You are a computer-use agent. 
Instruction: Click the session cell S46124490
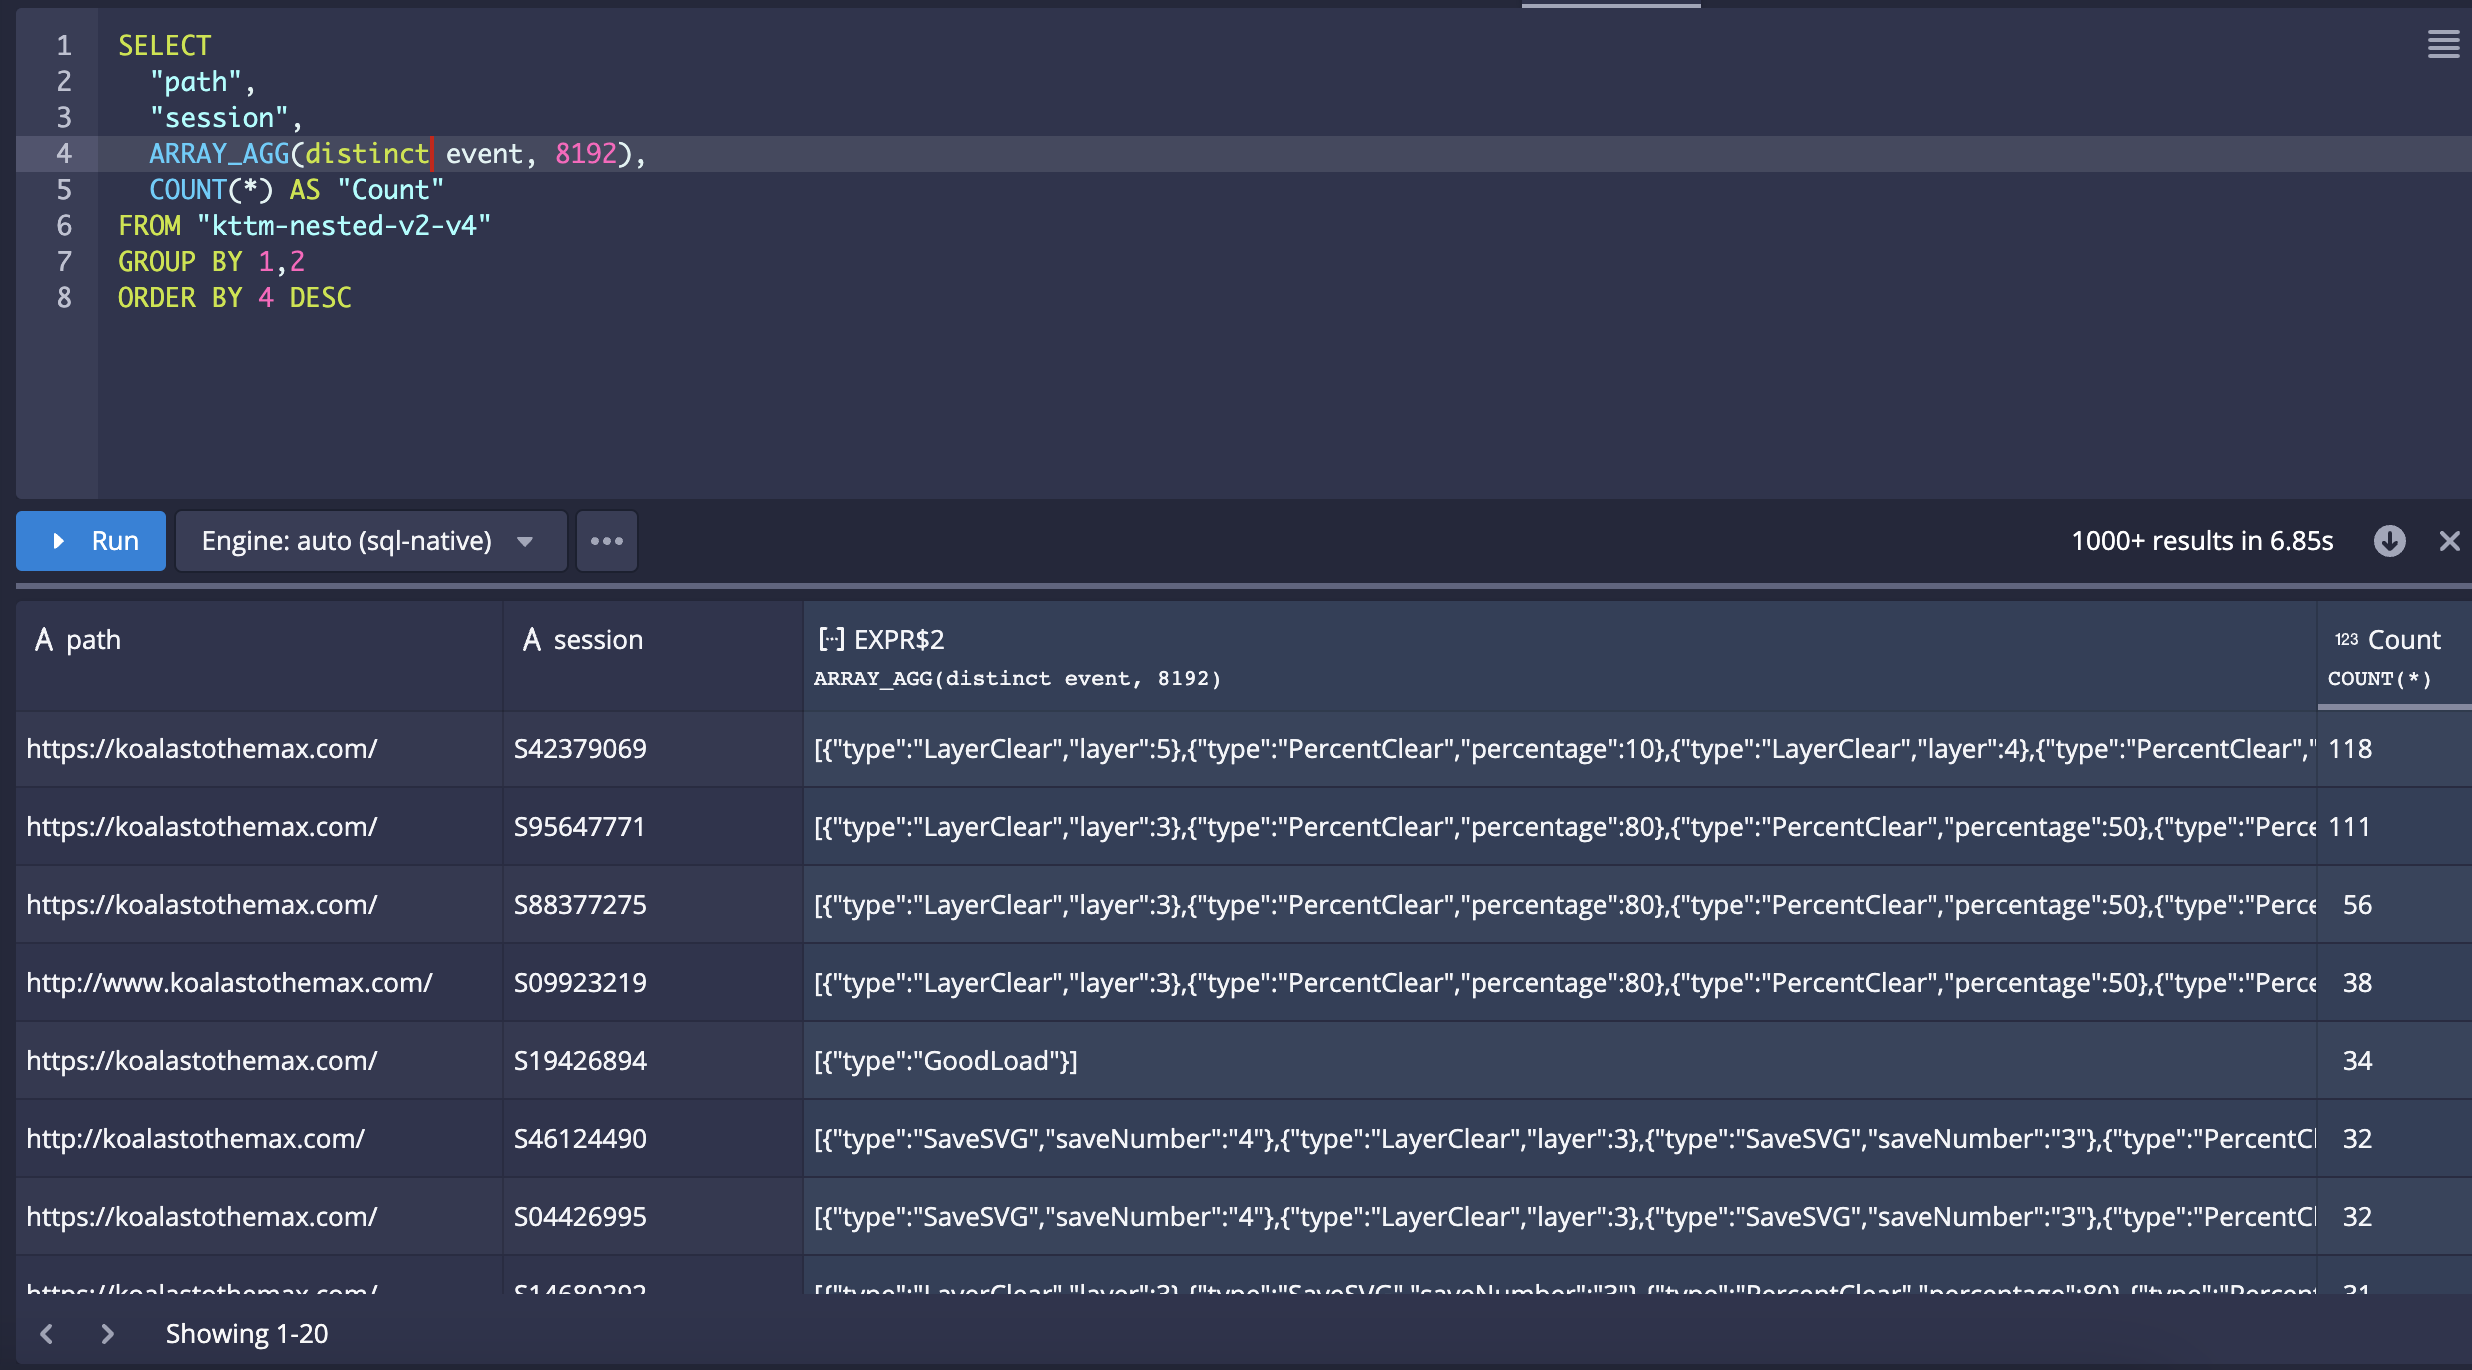coord(580,1139)
